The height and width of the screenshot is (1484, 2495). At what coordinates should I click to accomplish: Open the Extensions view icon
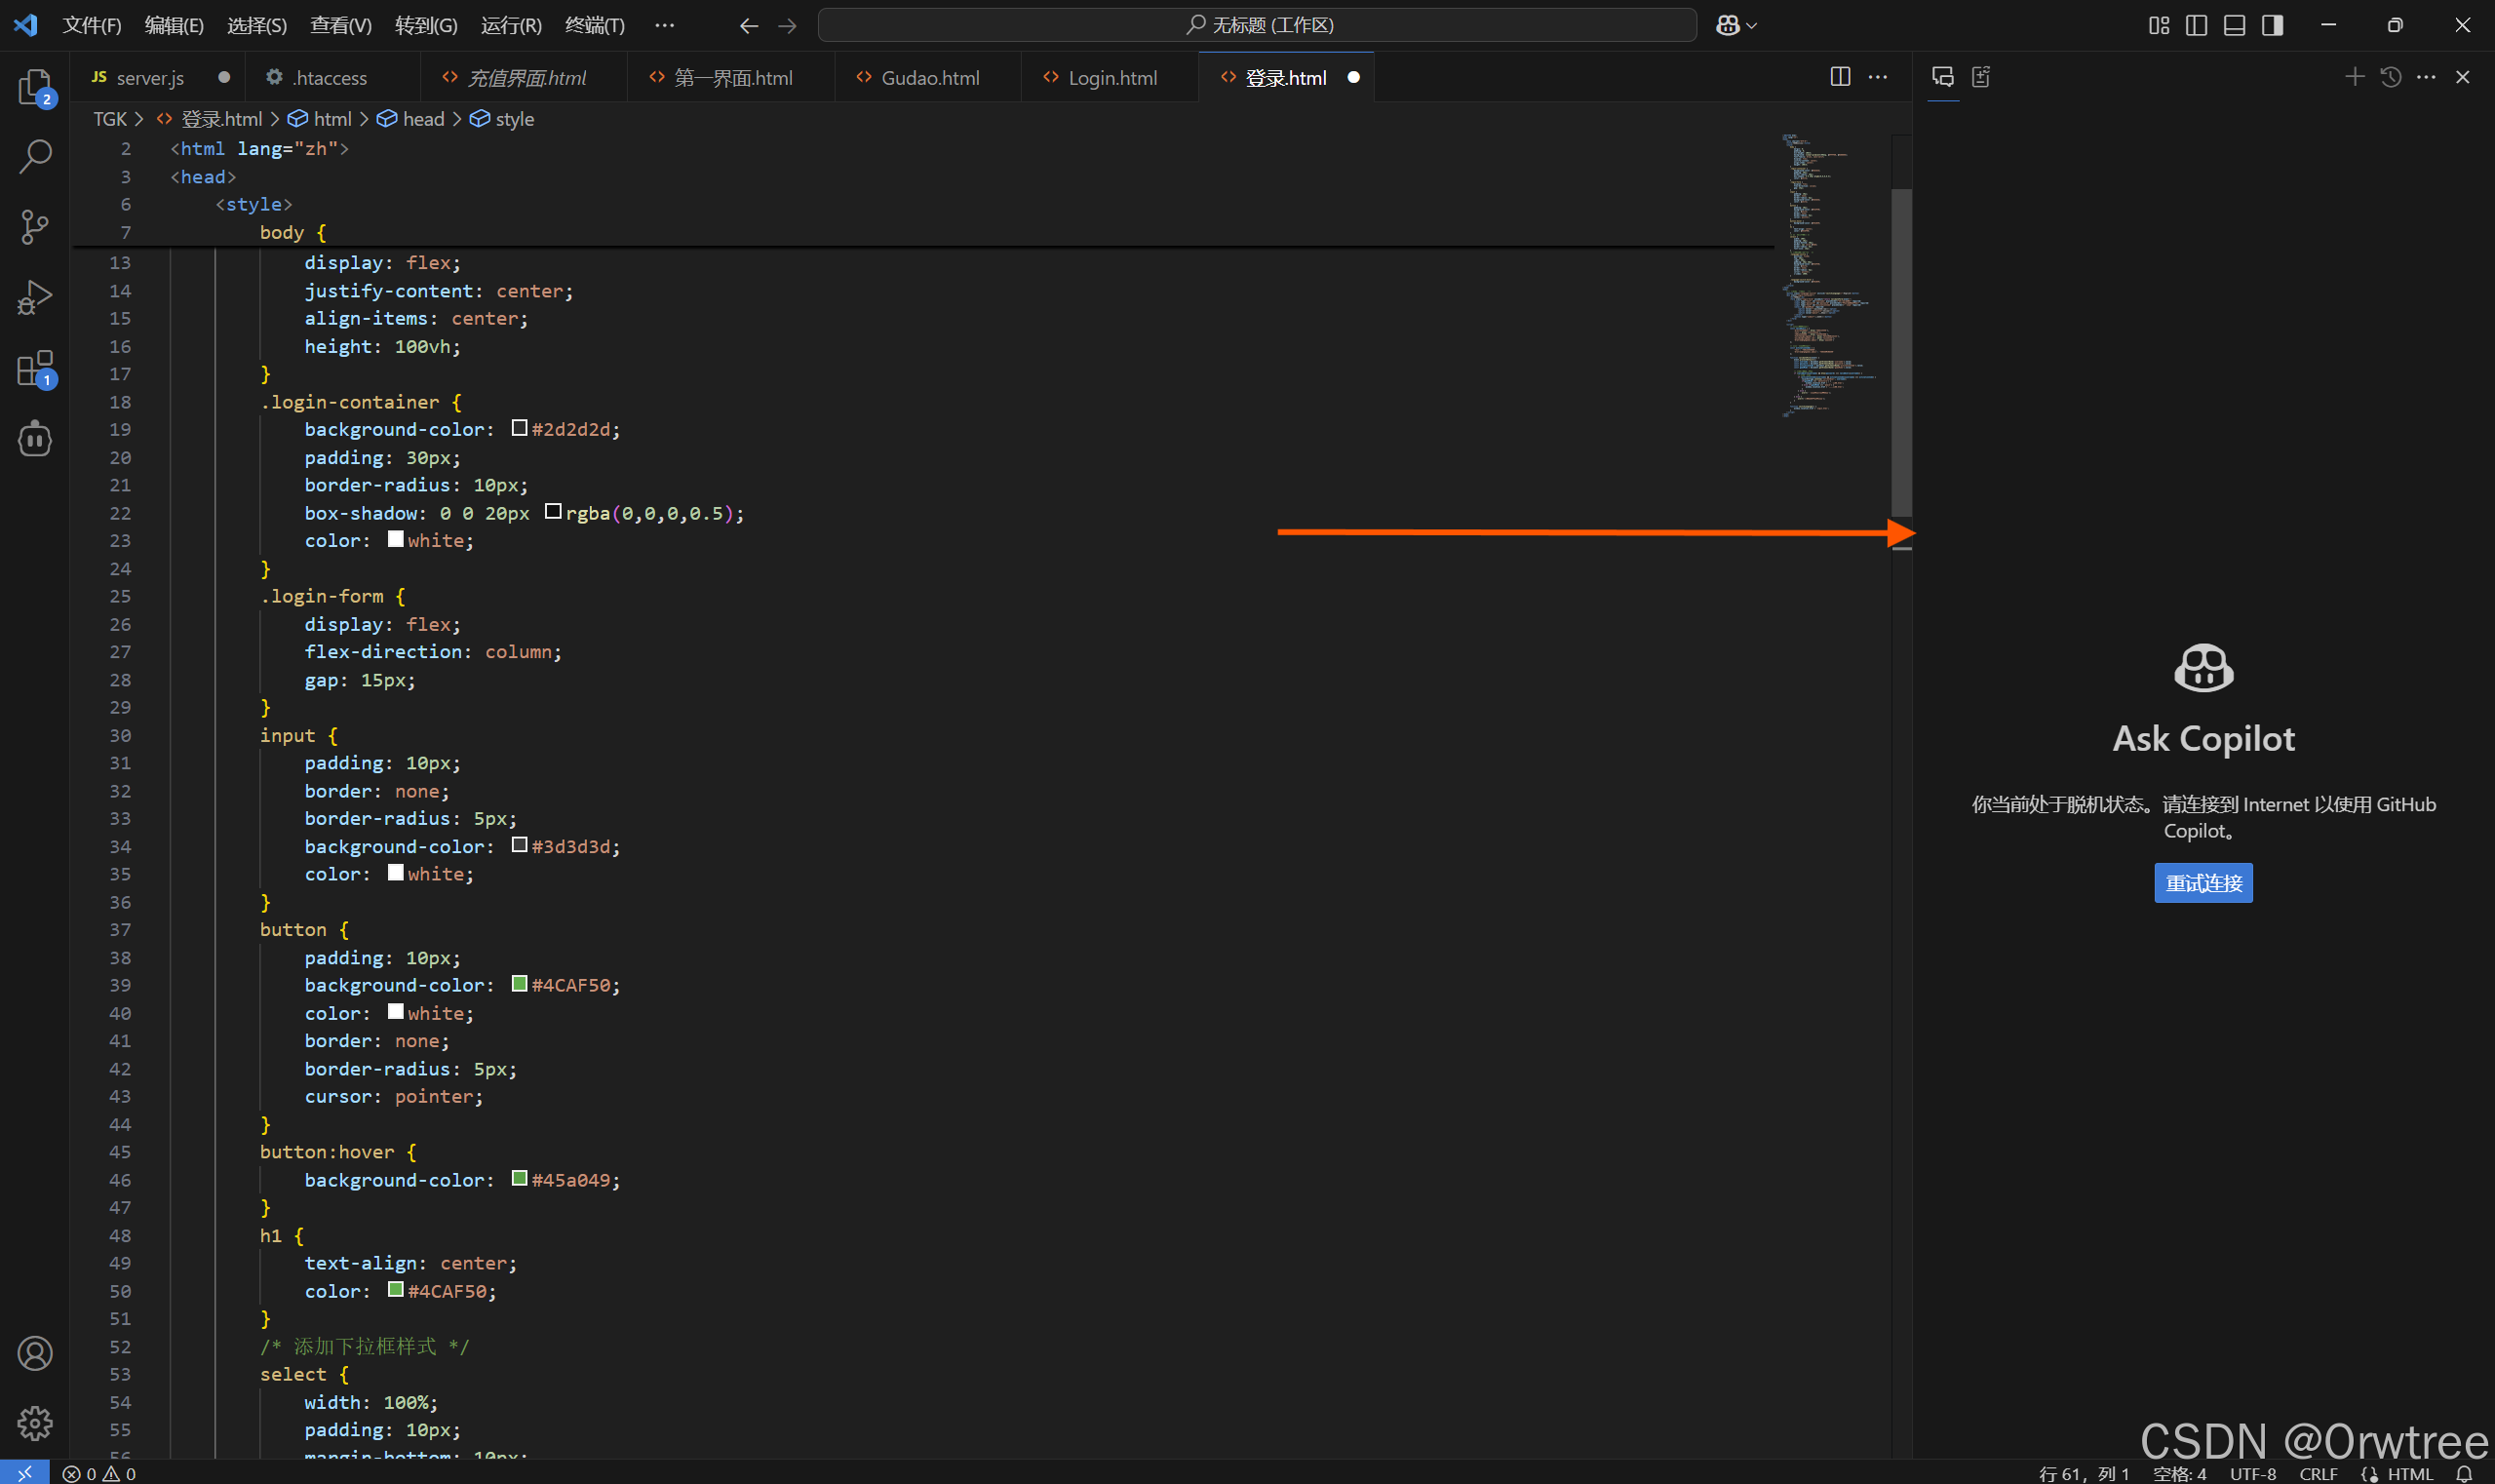click(x=35, y=368)
